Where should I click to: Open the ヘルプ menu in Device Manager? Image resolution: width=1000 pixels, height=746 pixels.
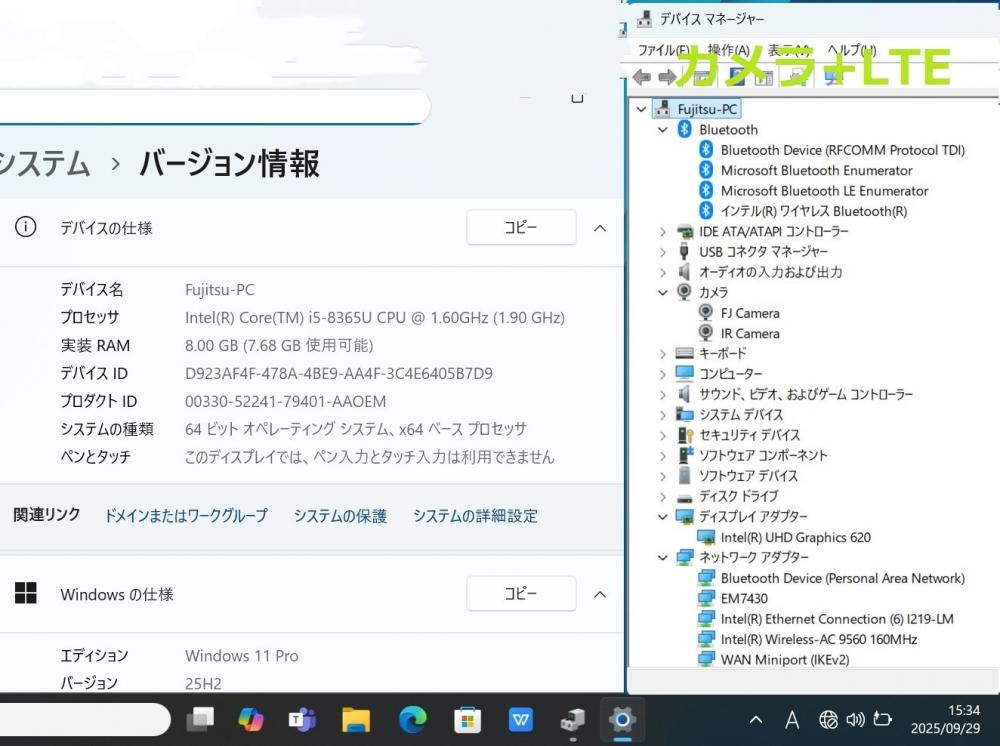click(x=851, y=50)
